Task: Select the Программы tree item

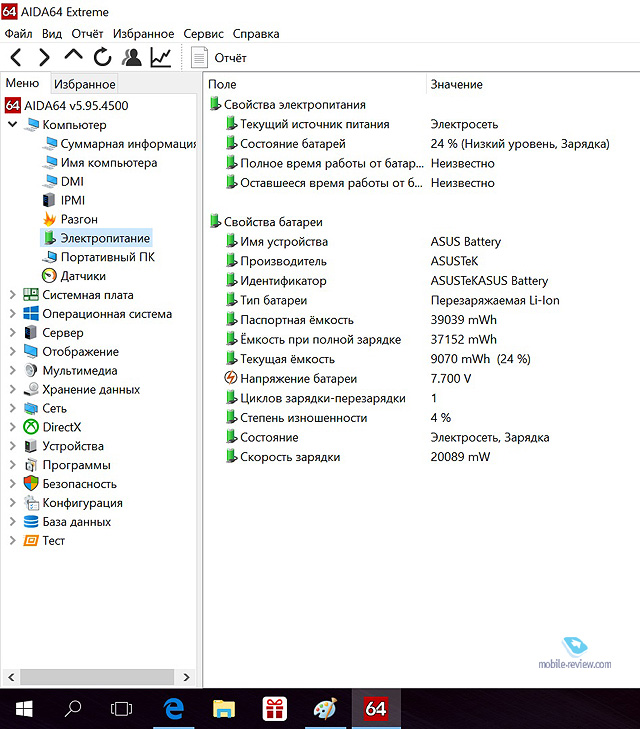Action: (x=77, y=465)
